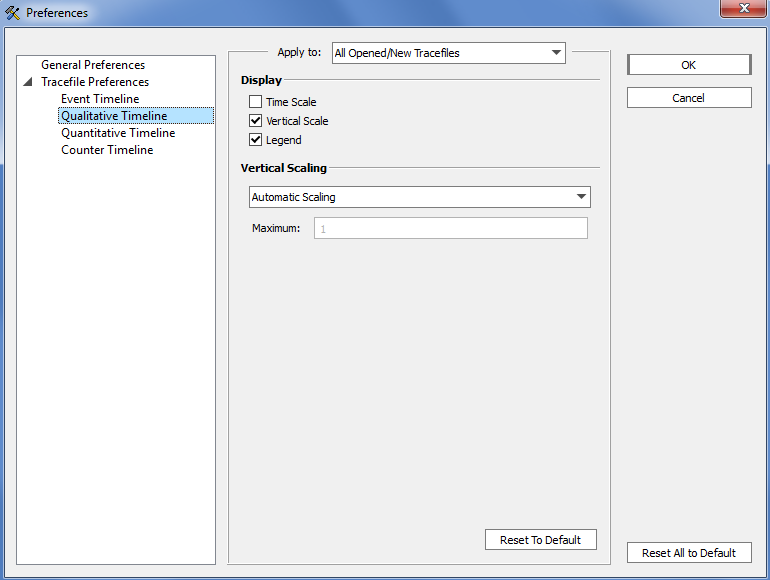
Task: Click Reset All to Default button
Action: [689, 553]
